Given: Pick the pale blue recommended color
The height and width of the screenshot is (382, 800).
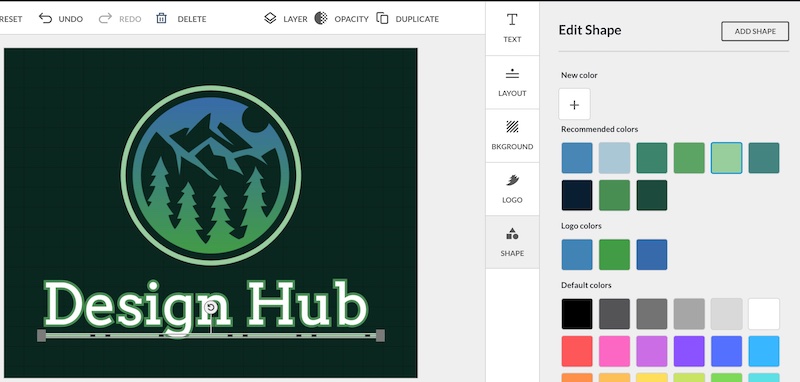Looking at the screenshot, I should [614, 158].
